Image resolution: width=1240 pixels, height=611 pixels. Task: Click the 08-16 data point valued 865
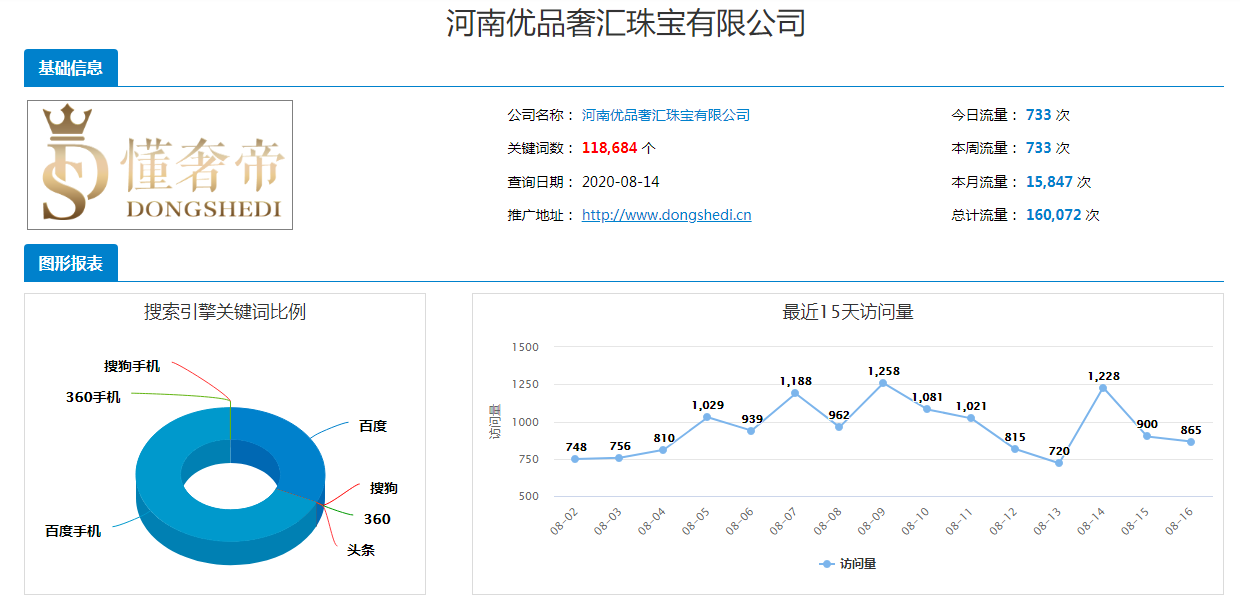(1191, 442)
